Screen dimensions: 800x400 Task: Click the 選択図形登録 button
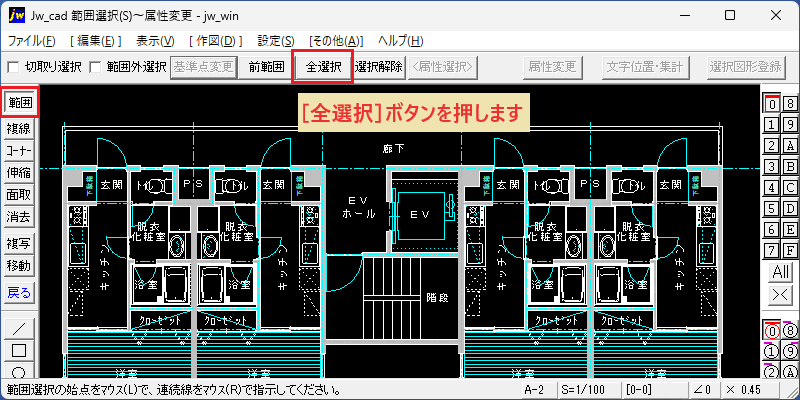[745, 67]
